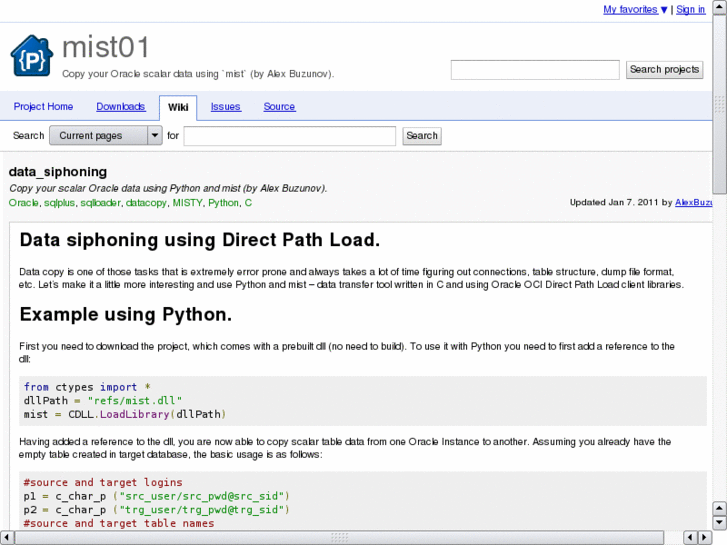Click the wiki Search button

(422, 136)
